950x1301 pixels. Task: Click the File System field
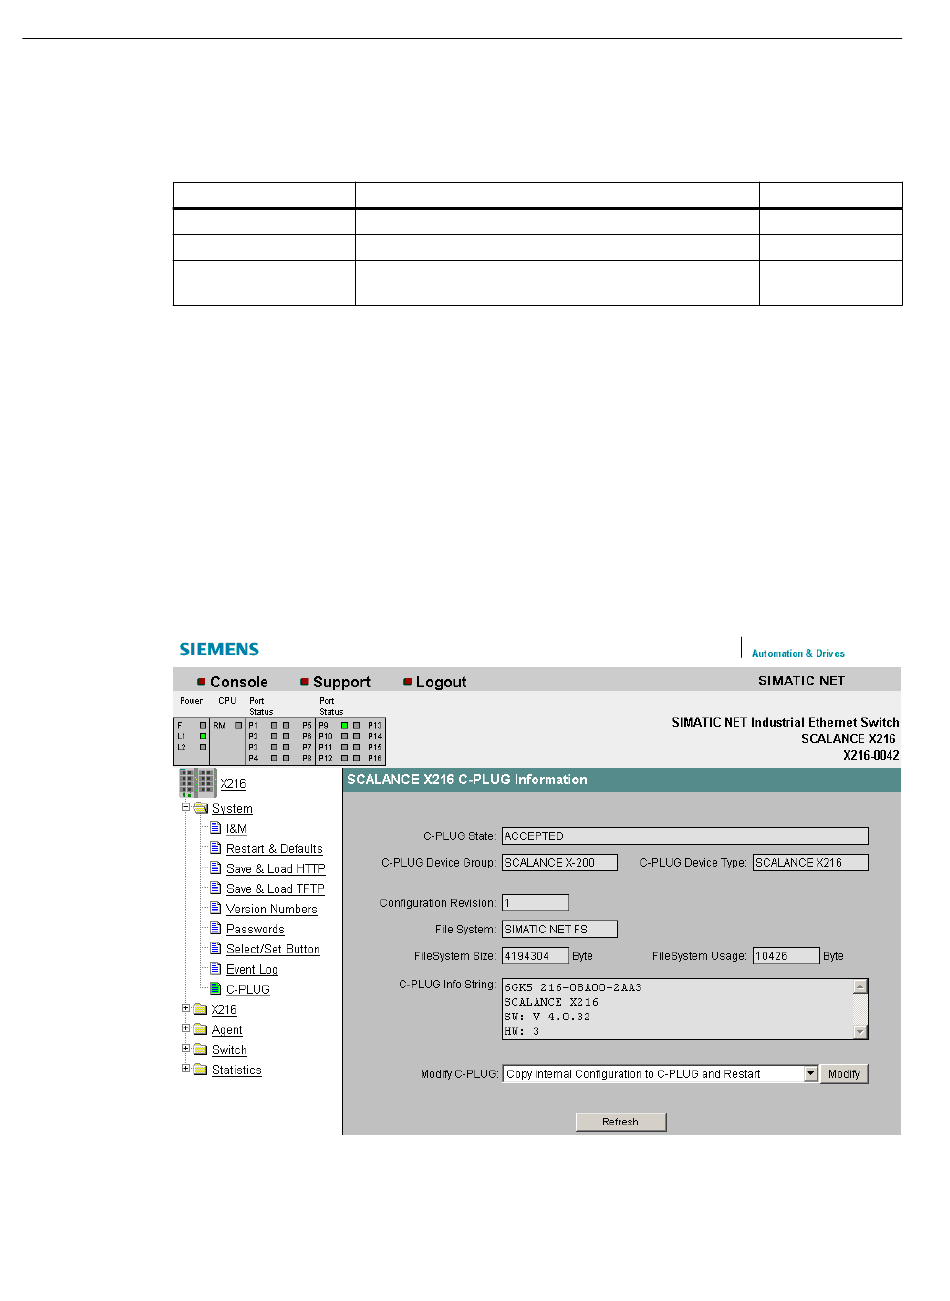[x=560, y=929]
